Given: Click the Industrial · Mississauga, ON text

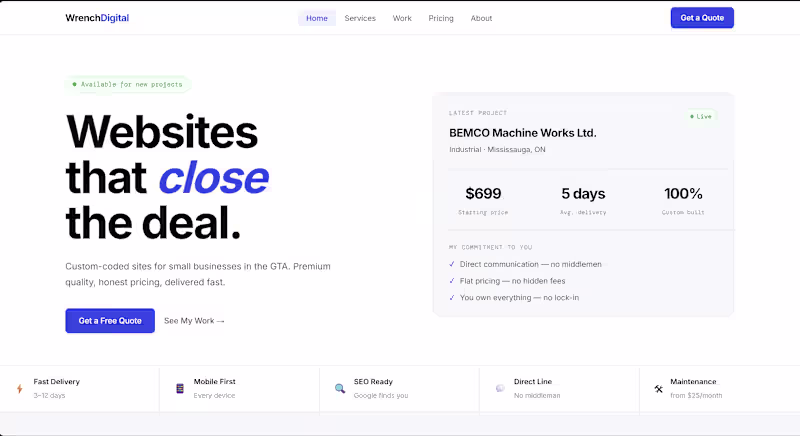Looking at the screenshot, I should coord(497,149).
